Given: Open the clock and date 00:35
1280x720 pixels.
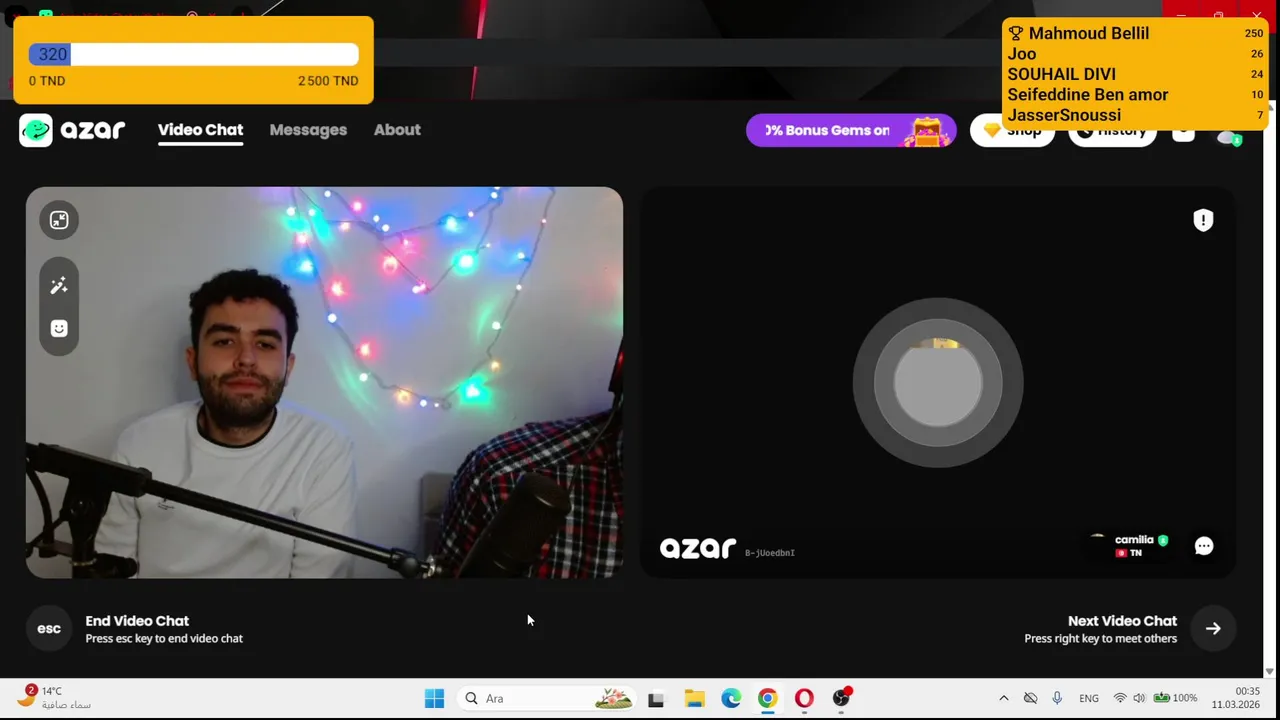Looking at the screenshot, I should [x=1235, y=698].
